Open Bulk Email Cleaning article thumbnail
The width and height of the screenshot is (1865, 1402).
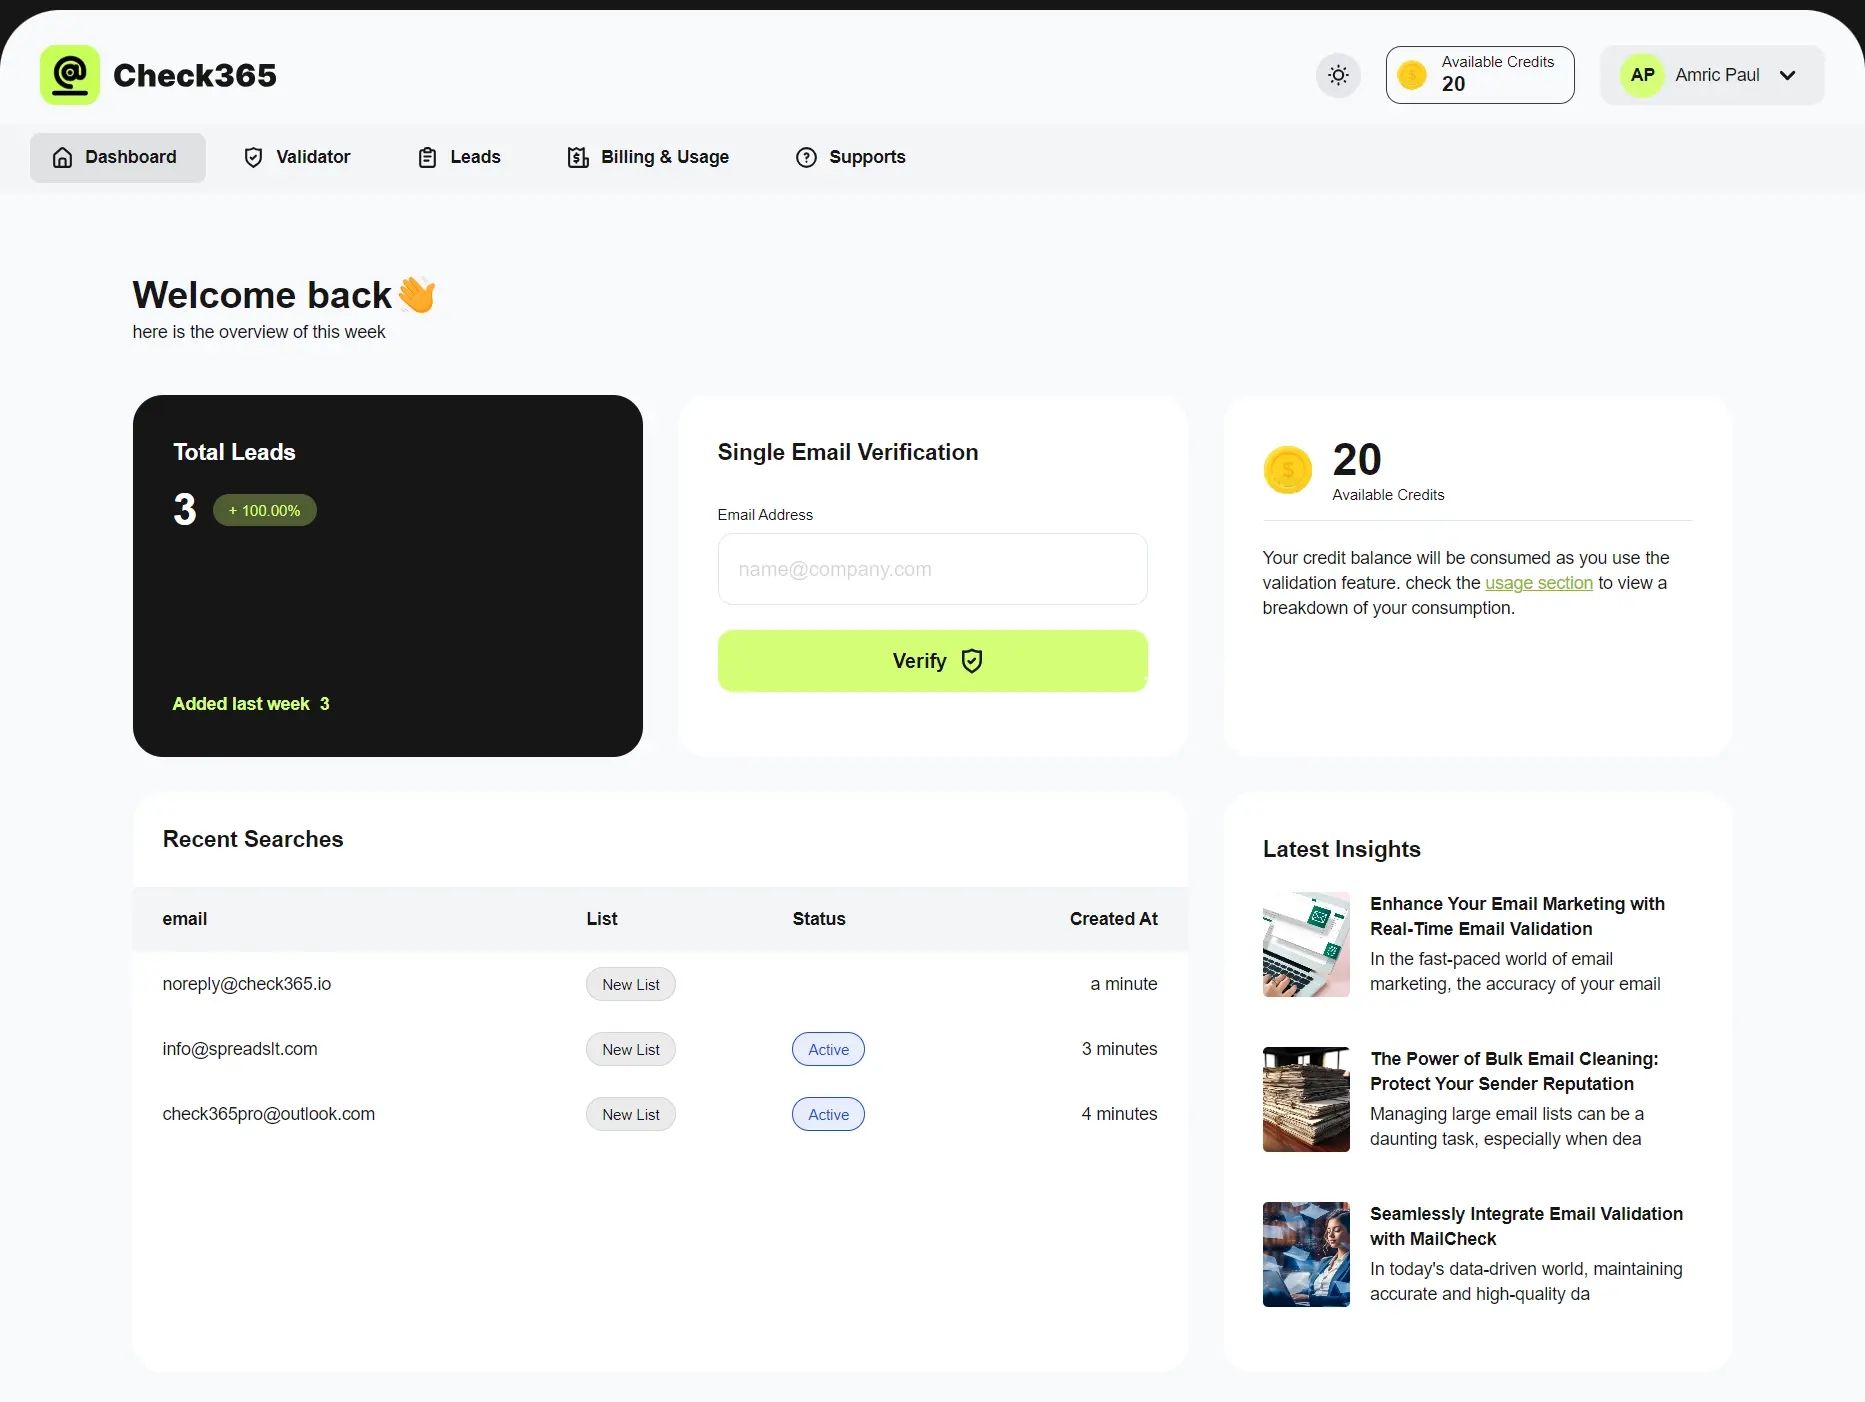tap(1306, 1099)
